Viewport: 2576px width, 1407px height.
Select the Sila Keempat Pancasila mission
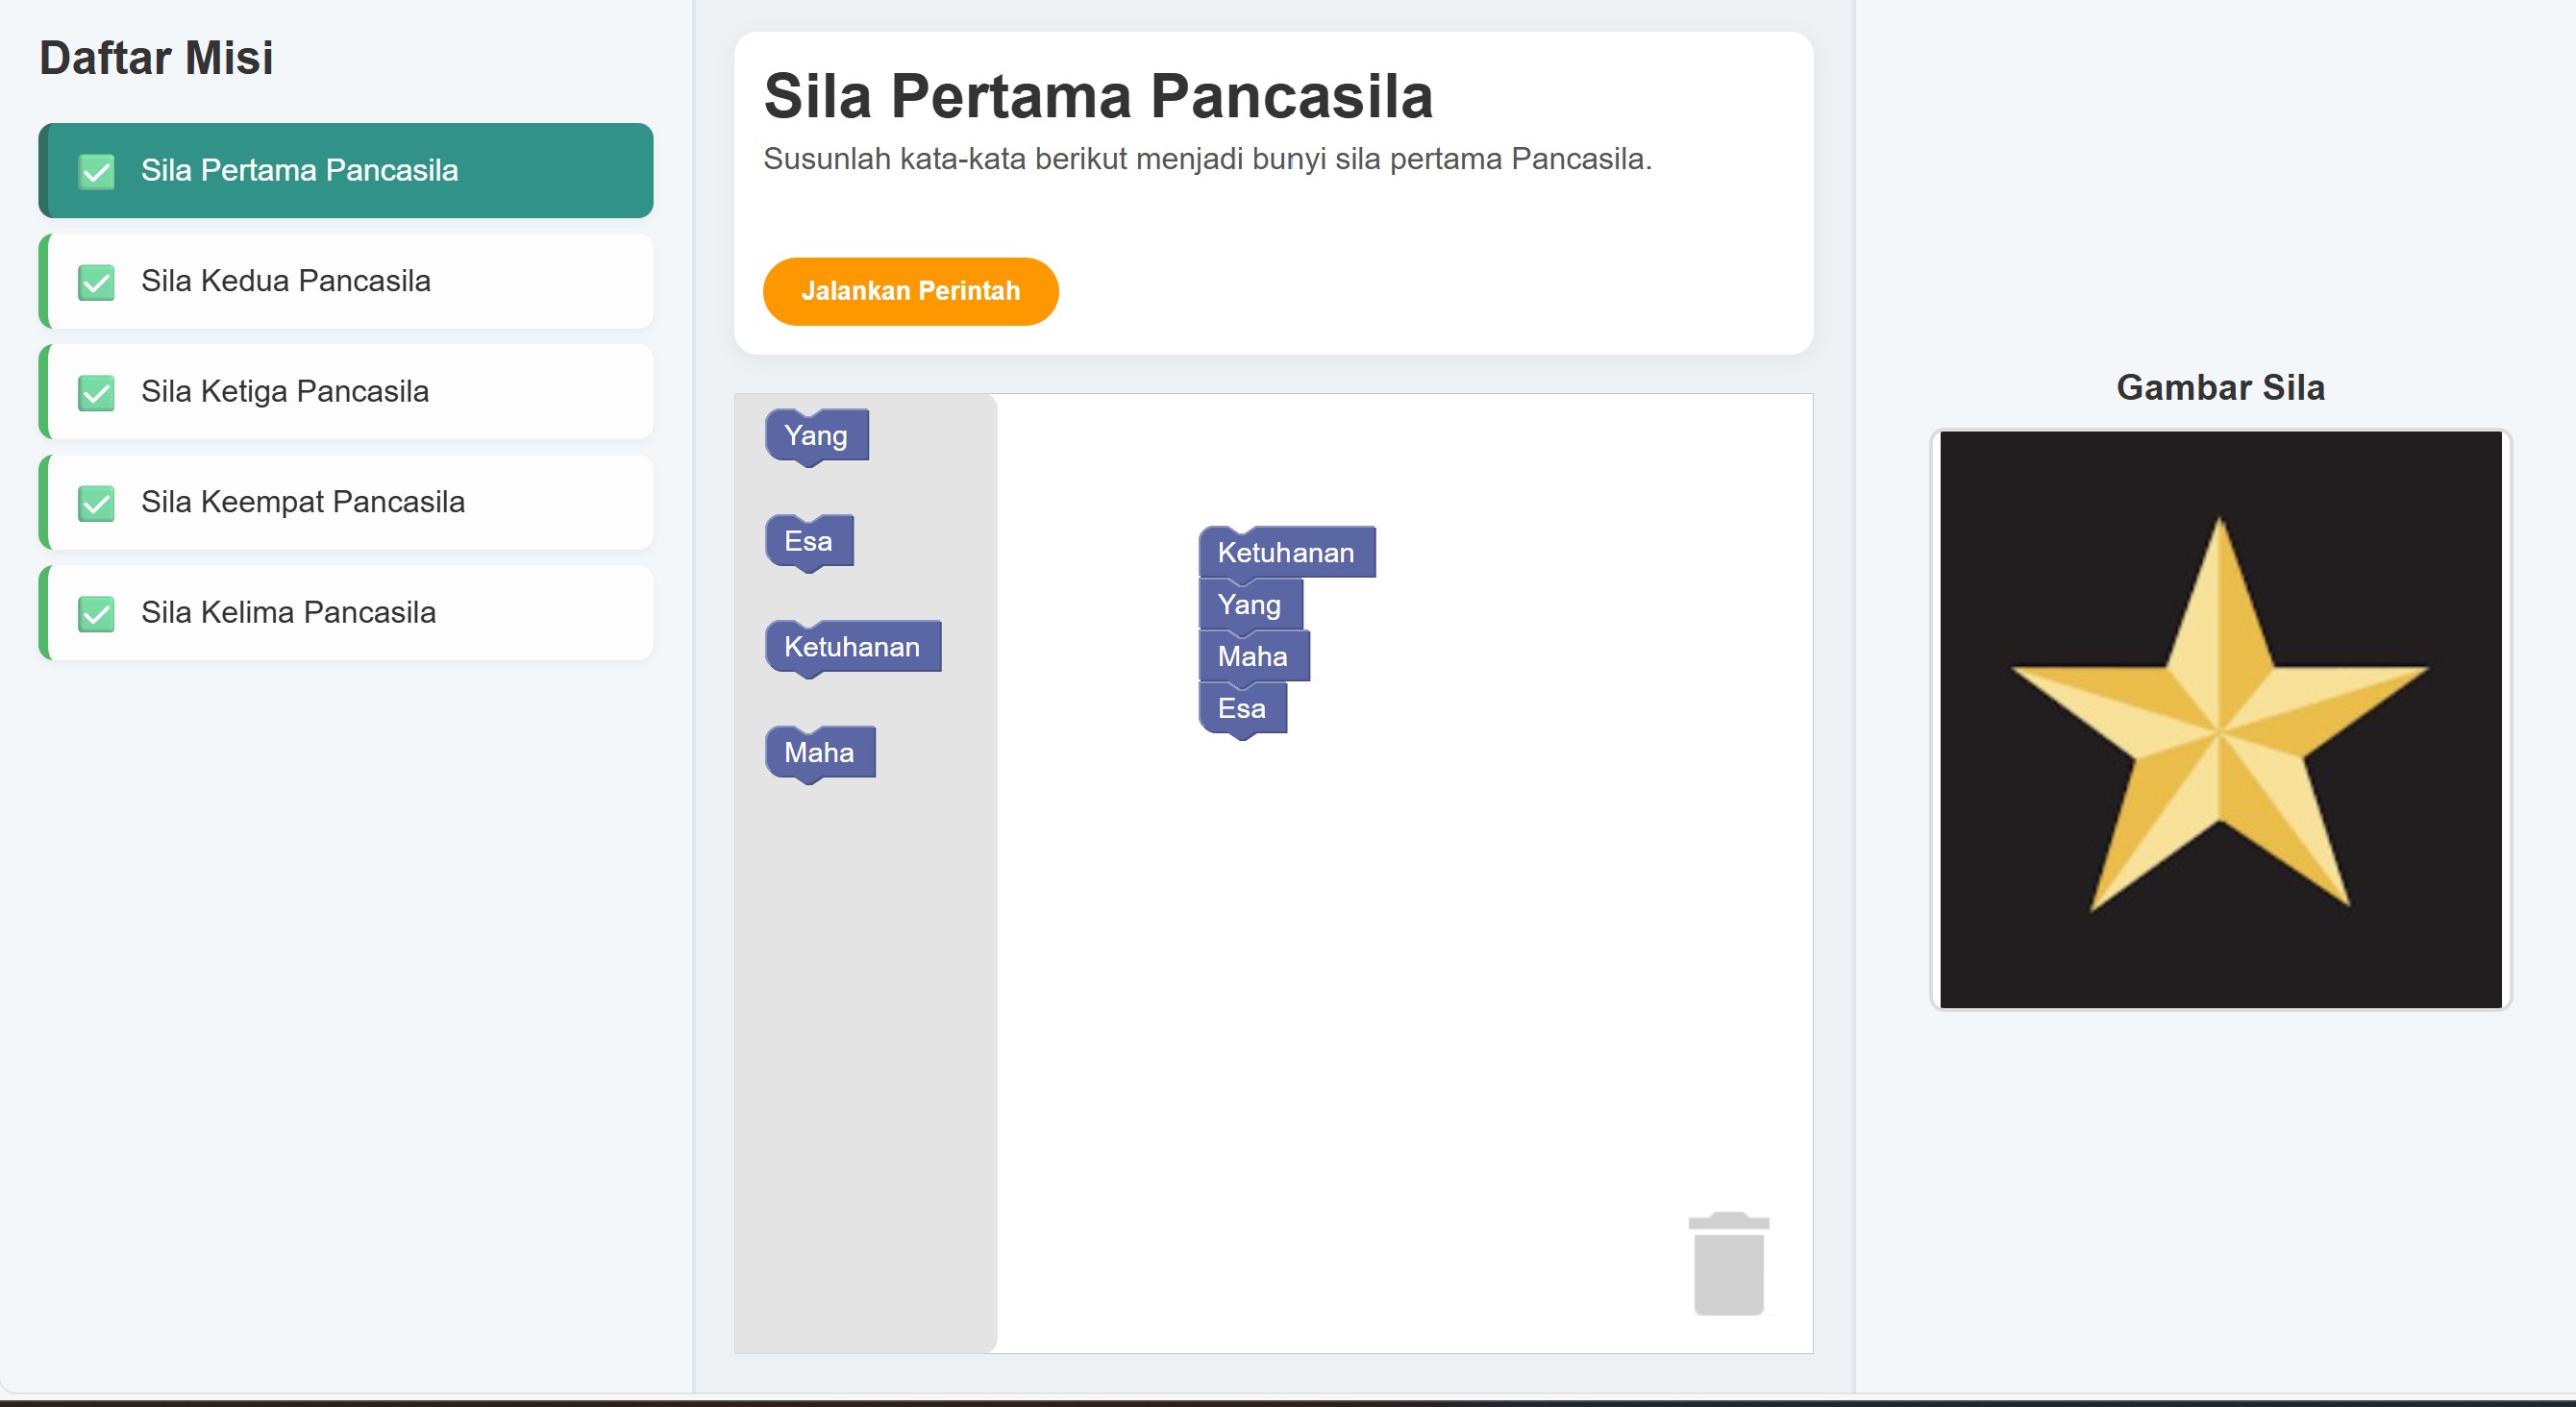[303, 502]
